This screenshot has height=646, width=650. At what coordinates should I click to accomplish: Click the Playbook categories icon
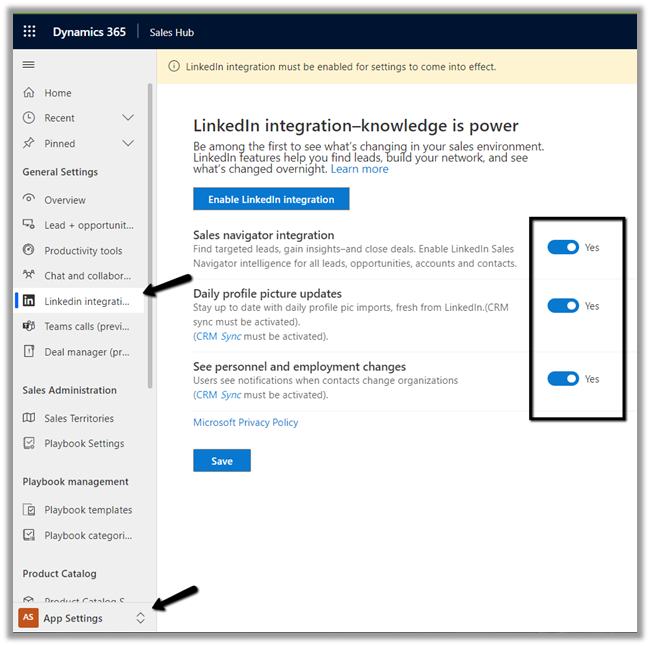29,534
